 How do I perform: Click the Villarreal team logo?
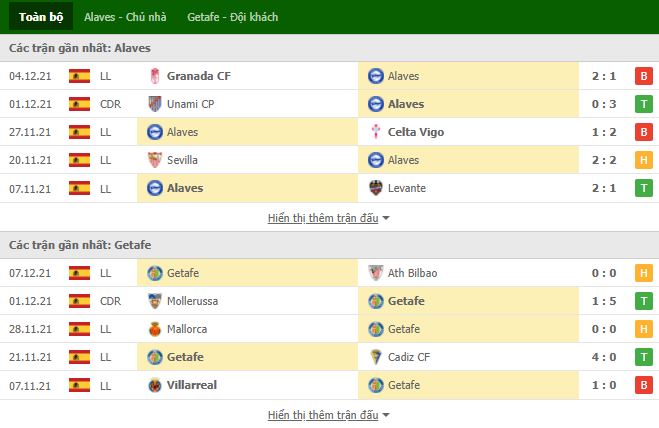[155, 385]
